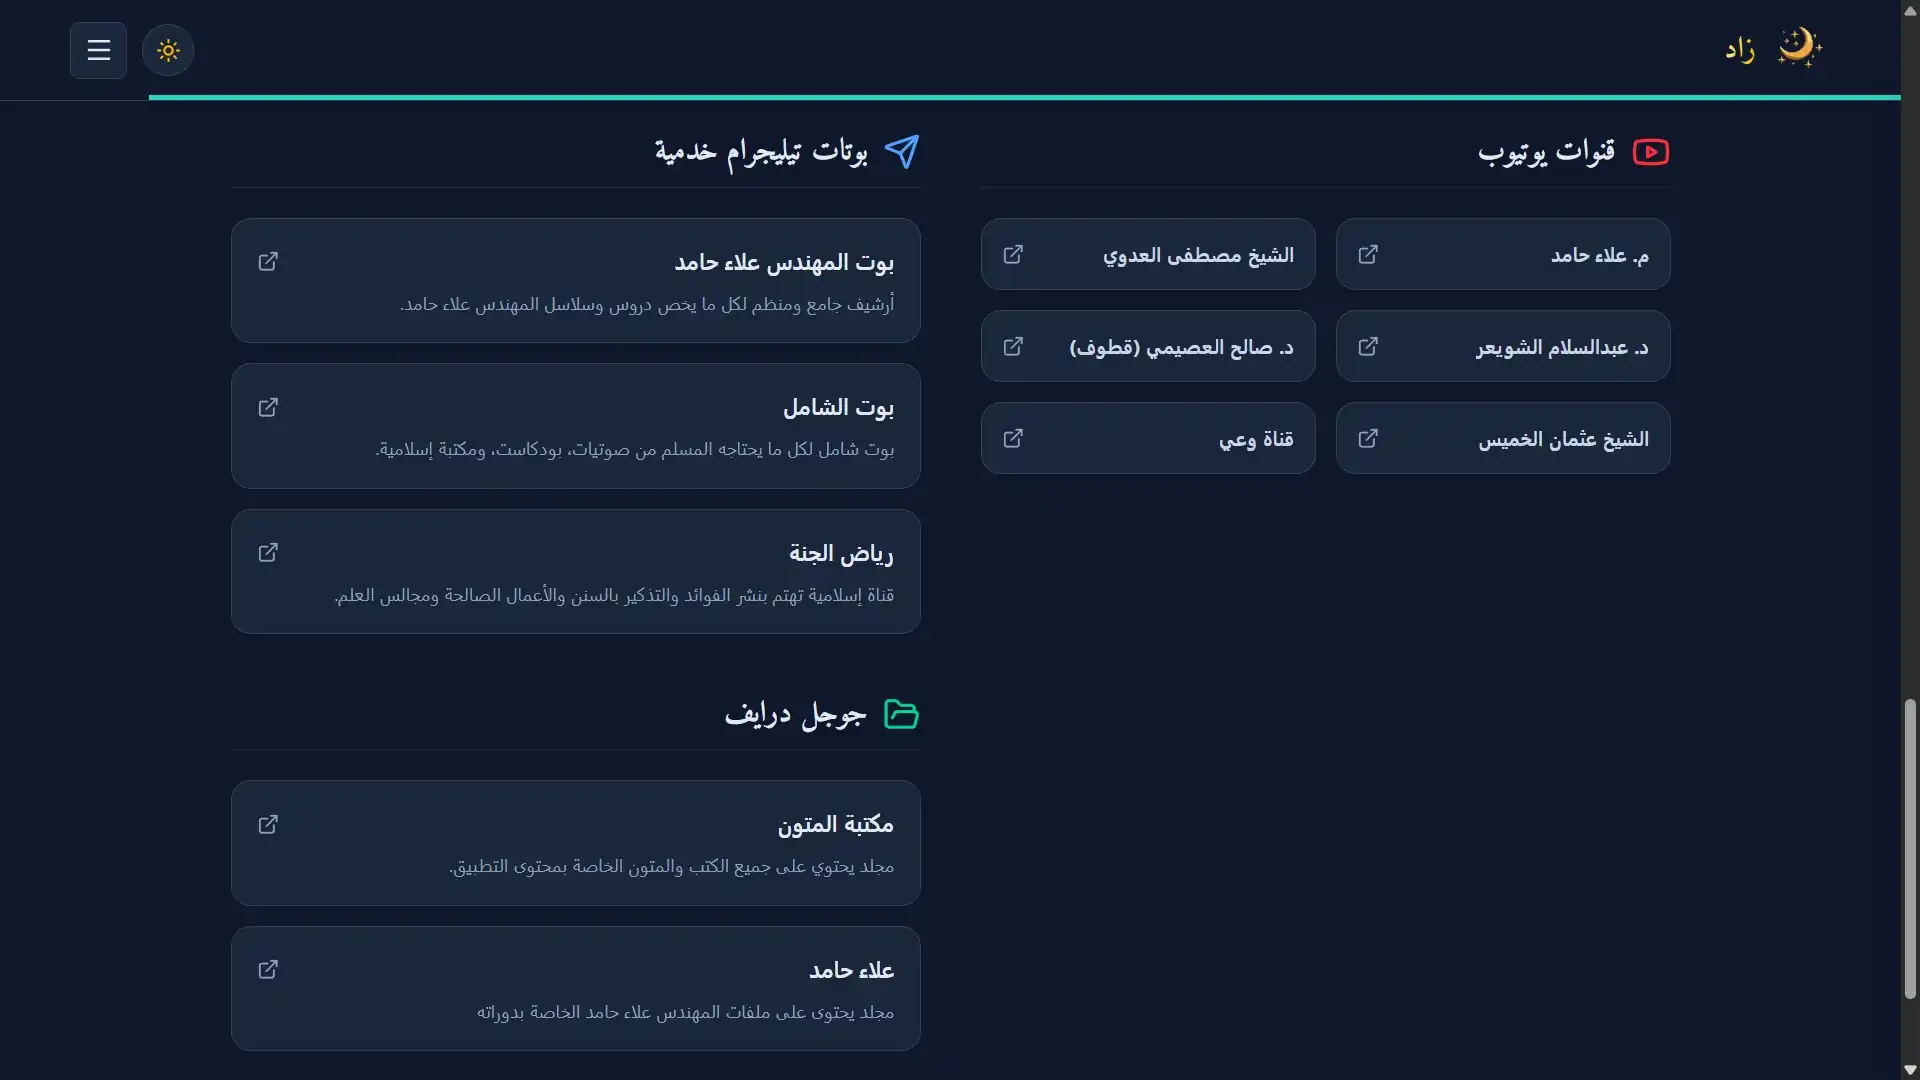Click the scrollbar down arrow
Image resolution: width=1920 pixels, height=1080 pixels.
point(1910,1070)
